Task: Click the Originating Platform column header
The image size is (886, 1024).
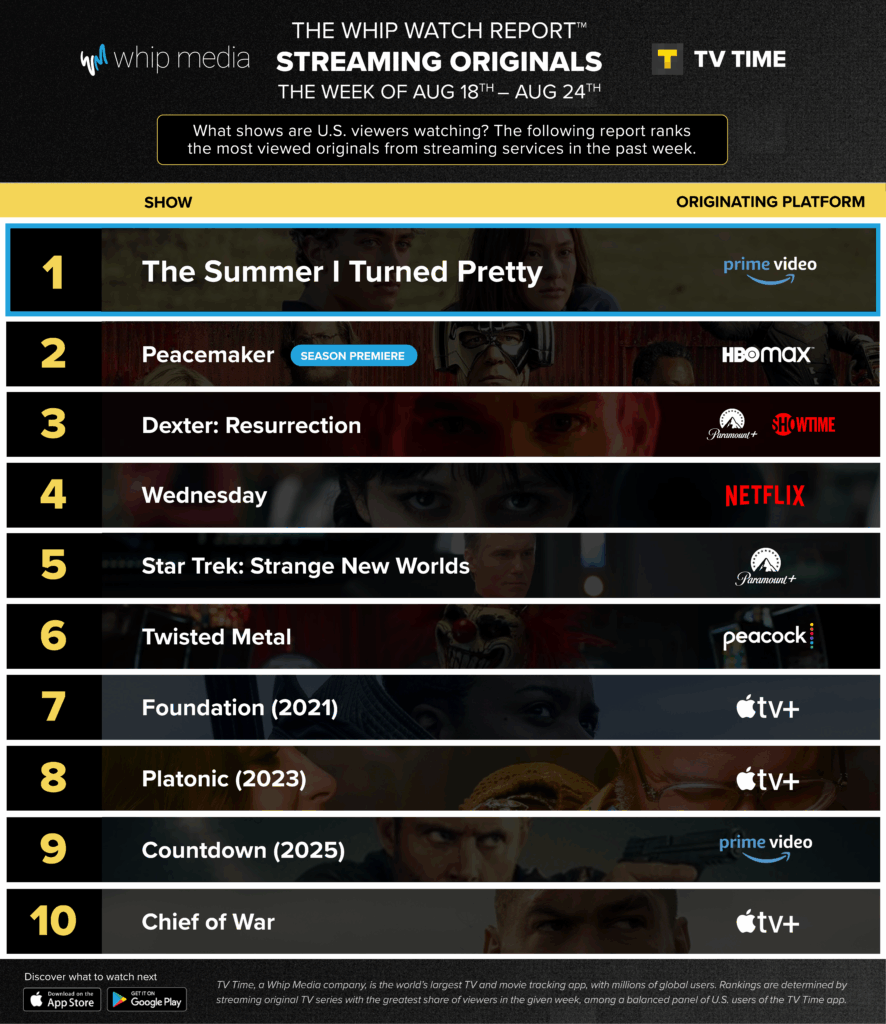Action: click(x=770, y=202)
